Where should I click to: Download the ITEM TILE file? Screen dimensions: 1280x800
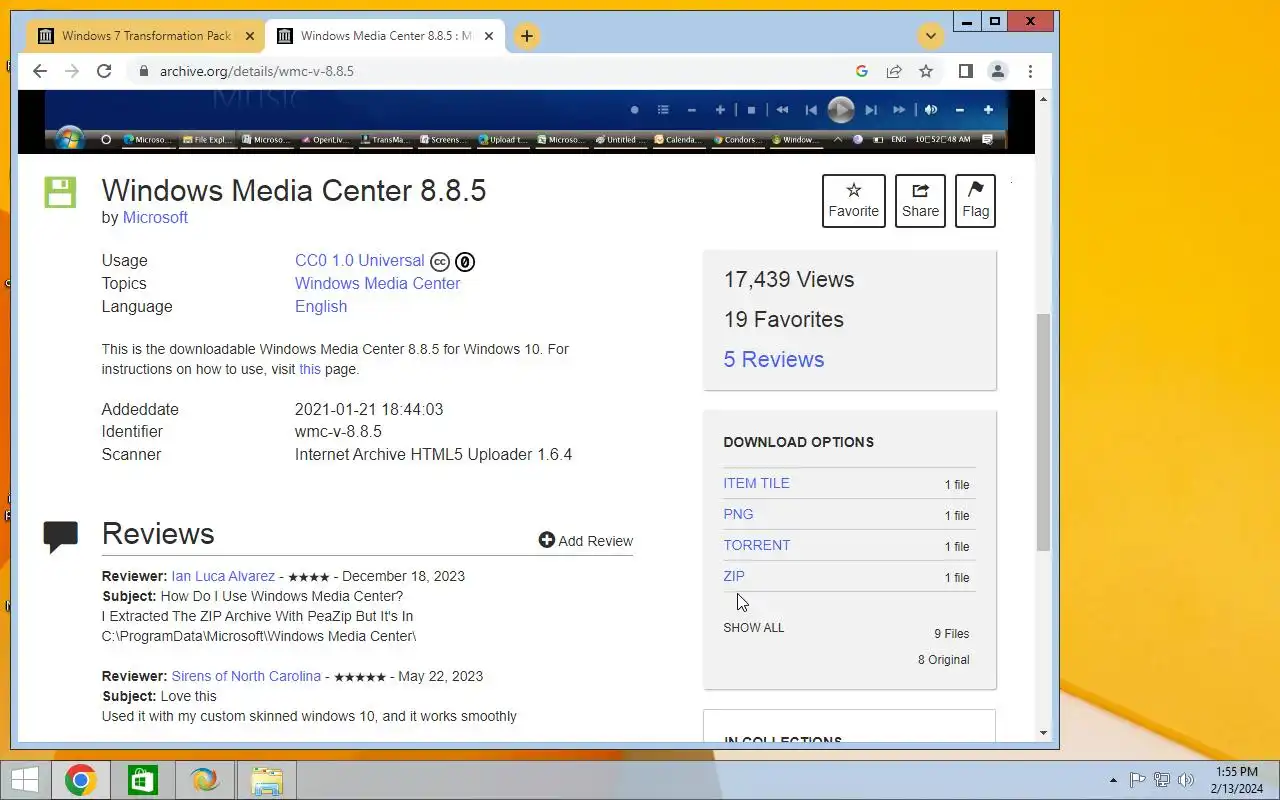click(x=756, y=483)
